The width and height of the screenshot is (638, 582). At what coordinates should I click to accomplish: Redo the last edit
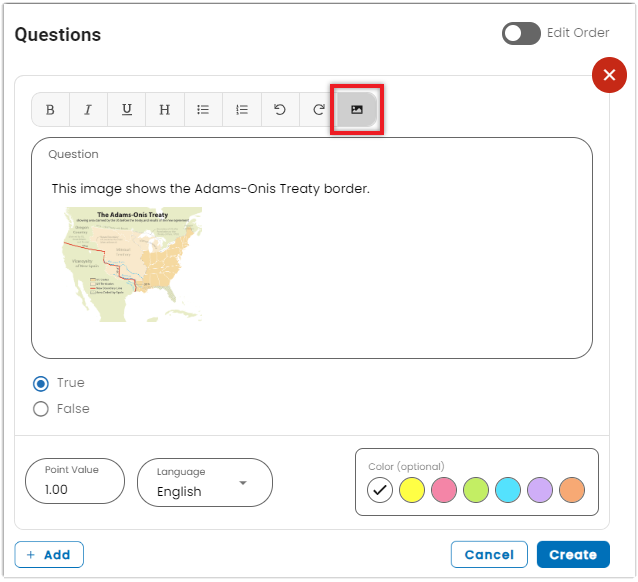point(319,110)
